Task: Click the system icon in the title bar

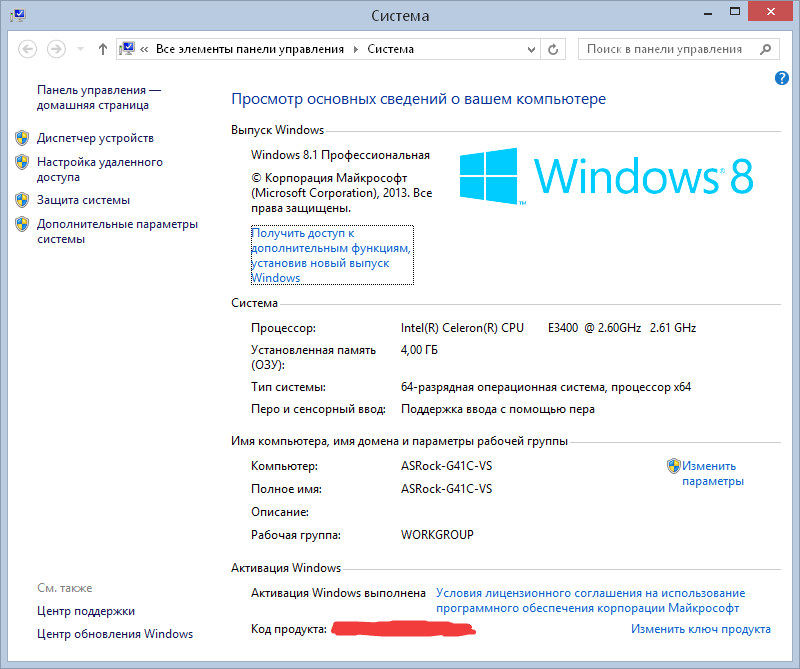Action: click(x=18, y=15)
